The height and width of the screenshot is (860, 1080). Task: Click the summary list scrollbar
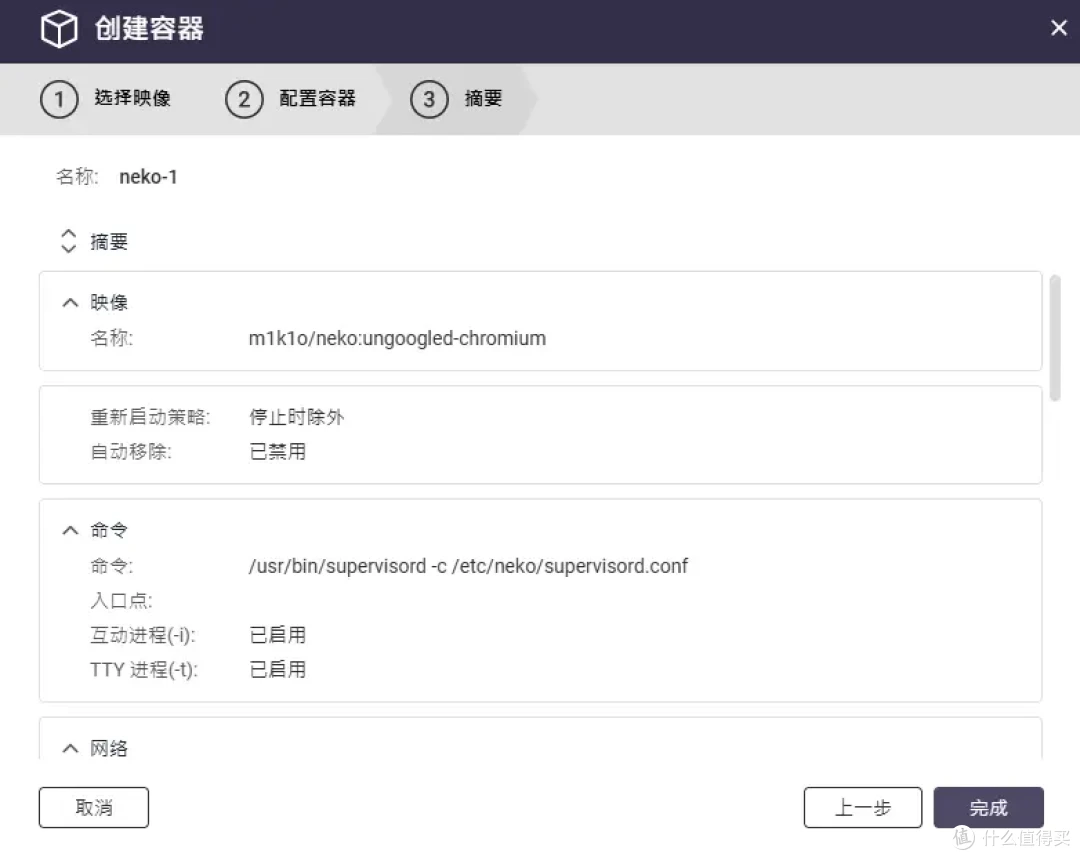tap(1055, 337)
